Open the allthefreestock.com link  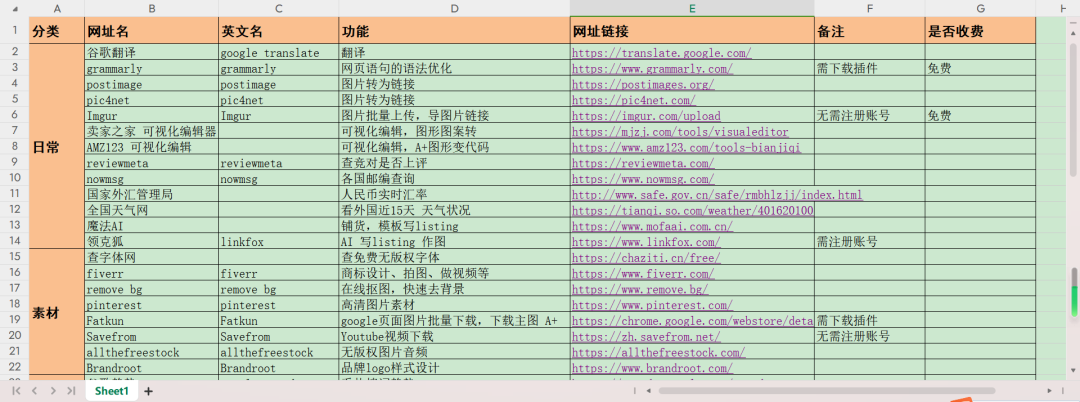pos(658,352)
